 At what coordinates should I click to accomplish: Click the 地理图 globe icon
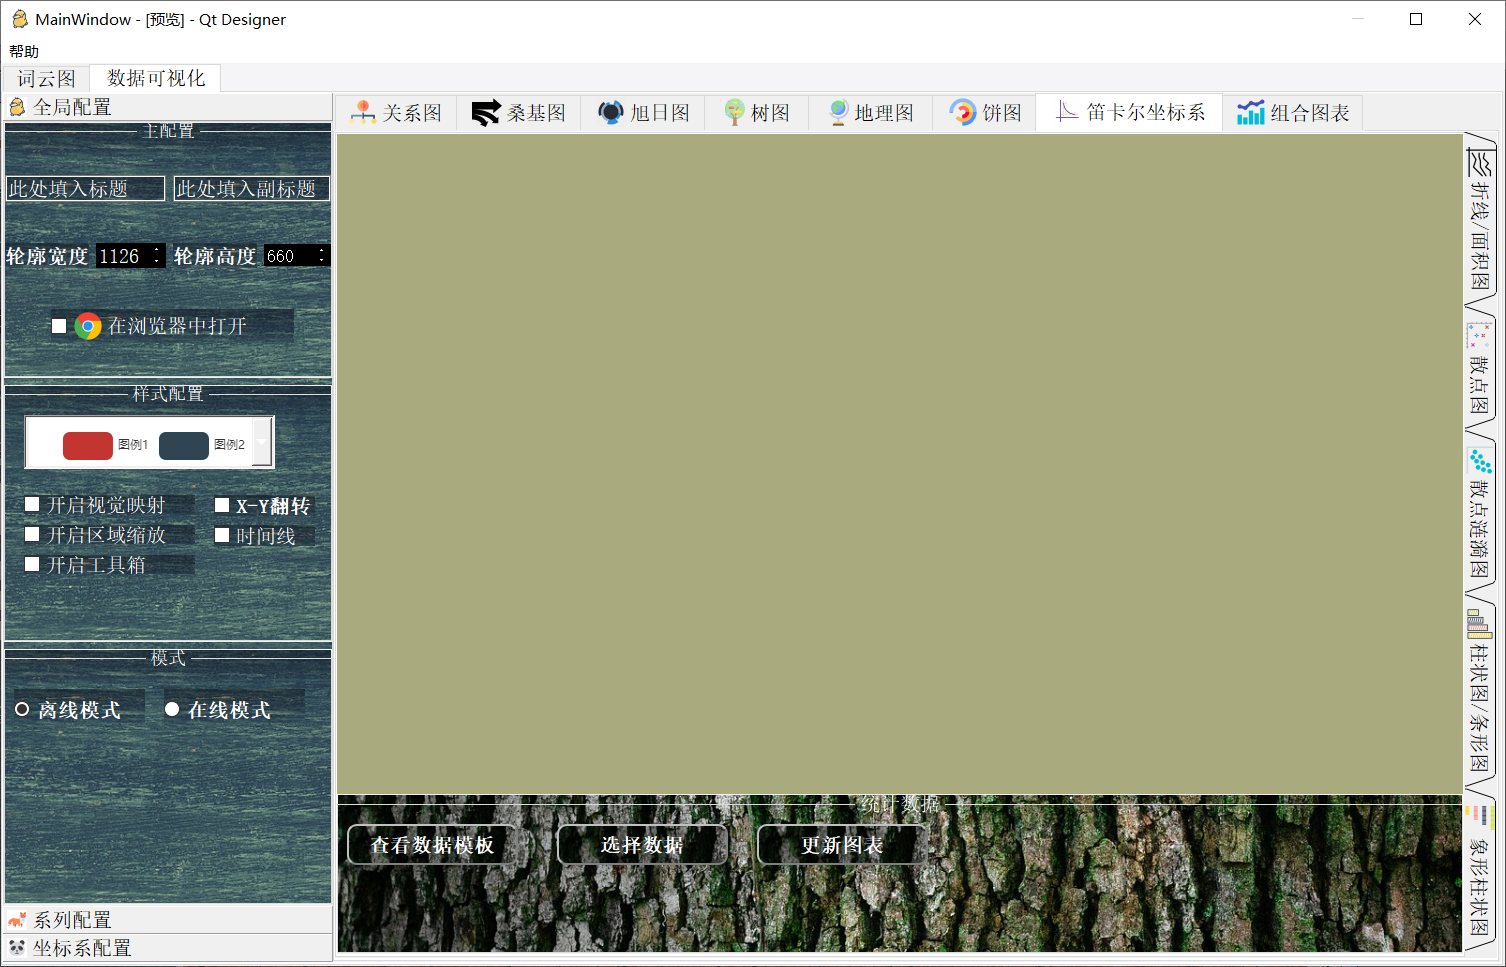[x=838, y=113]
